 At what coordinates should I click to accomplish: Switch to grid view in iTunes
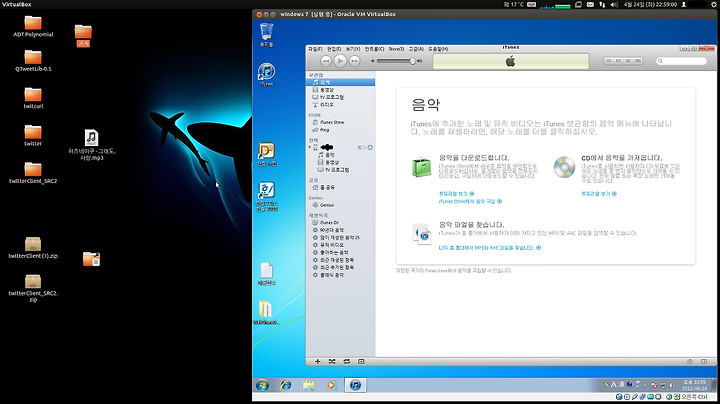tap(628, 61)
